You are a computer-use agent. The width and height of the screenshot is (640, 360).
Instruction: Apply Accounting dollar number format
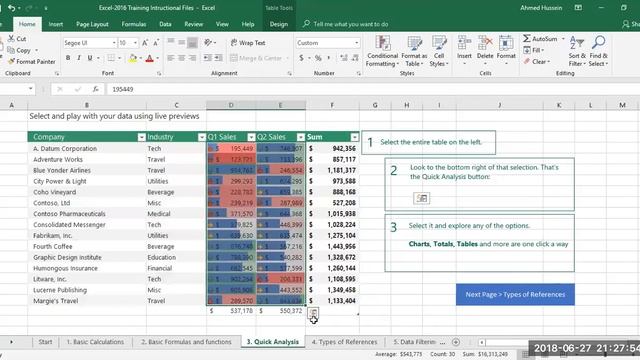pyautogui.click(x=301, y=58)
